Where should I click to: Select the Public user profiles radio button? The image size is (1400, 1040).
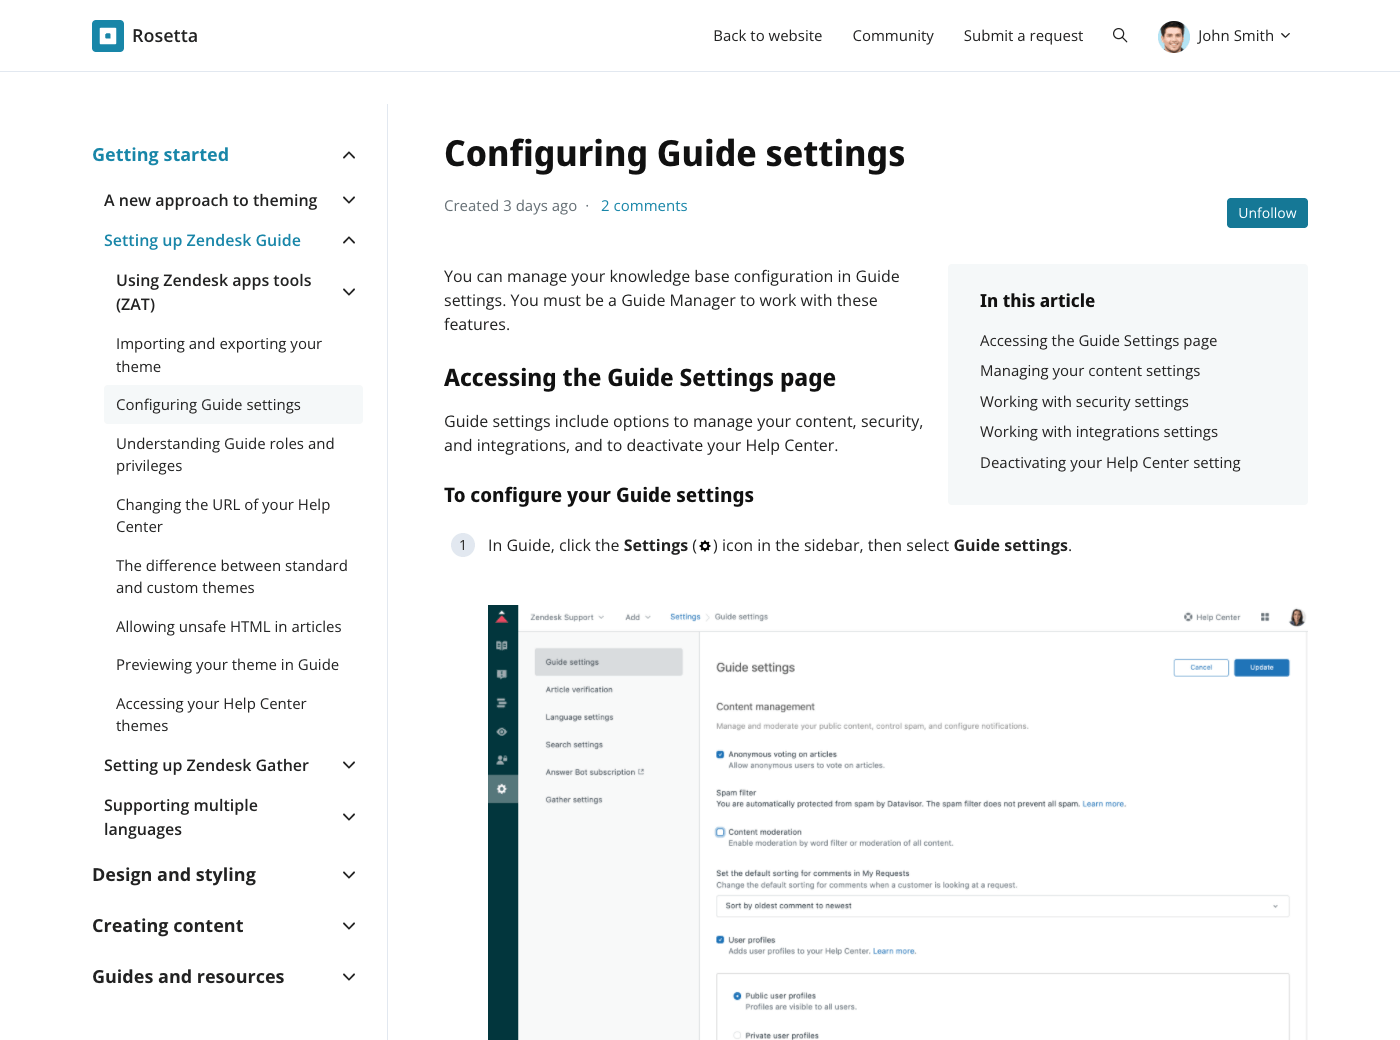(x=737, y=996)
